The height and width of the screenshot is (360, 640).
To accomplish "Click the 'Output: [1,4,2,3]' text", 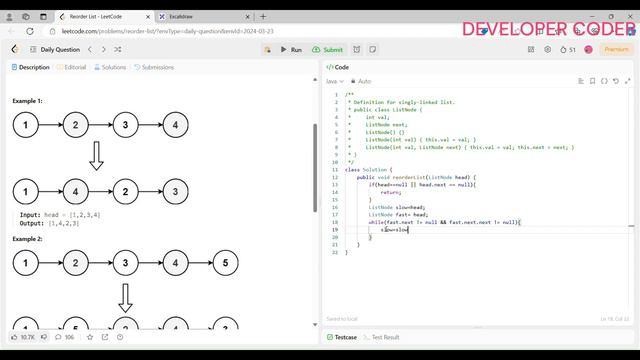I will 49,223.
